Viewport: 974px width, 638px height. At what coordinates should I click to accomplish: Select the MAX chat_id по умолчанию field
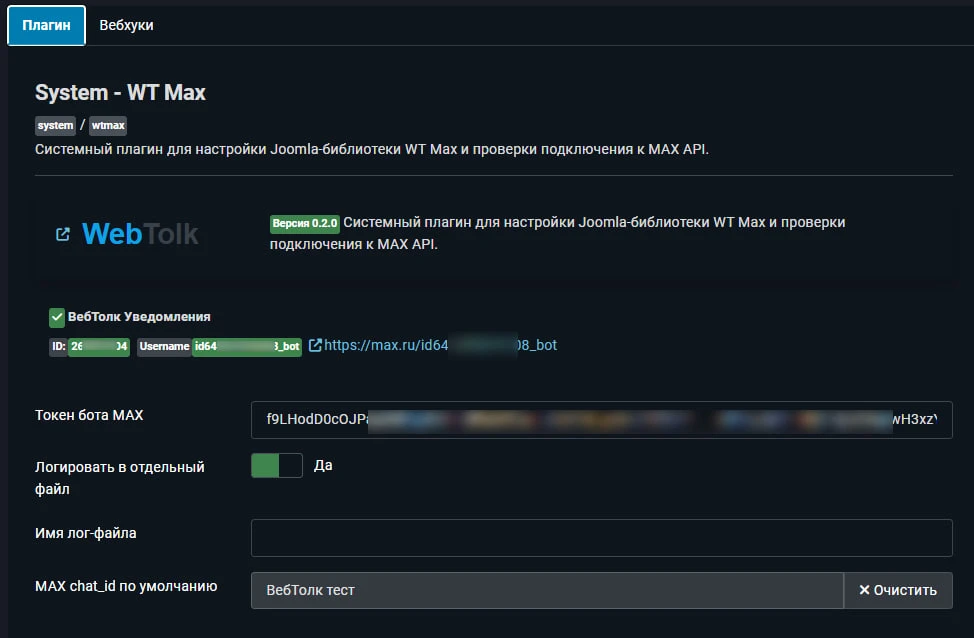(x=547, y=590)
